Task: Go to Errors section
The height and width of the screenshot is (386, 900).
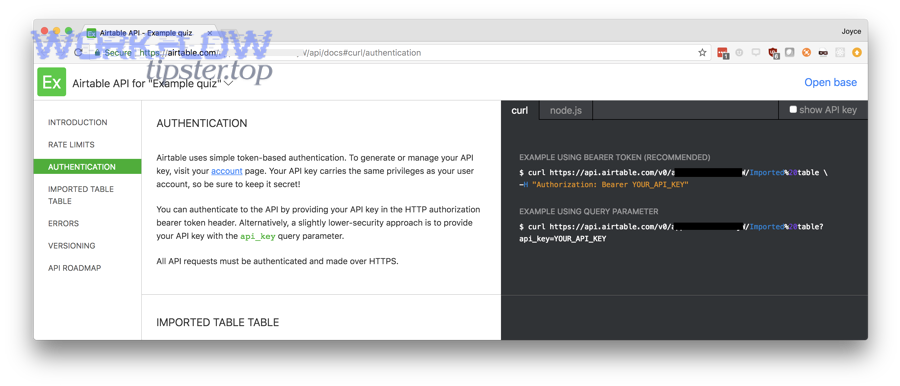Action: [x=63, y=223]
